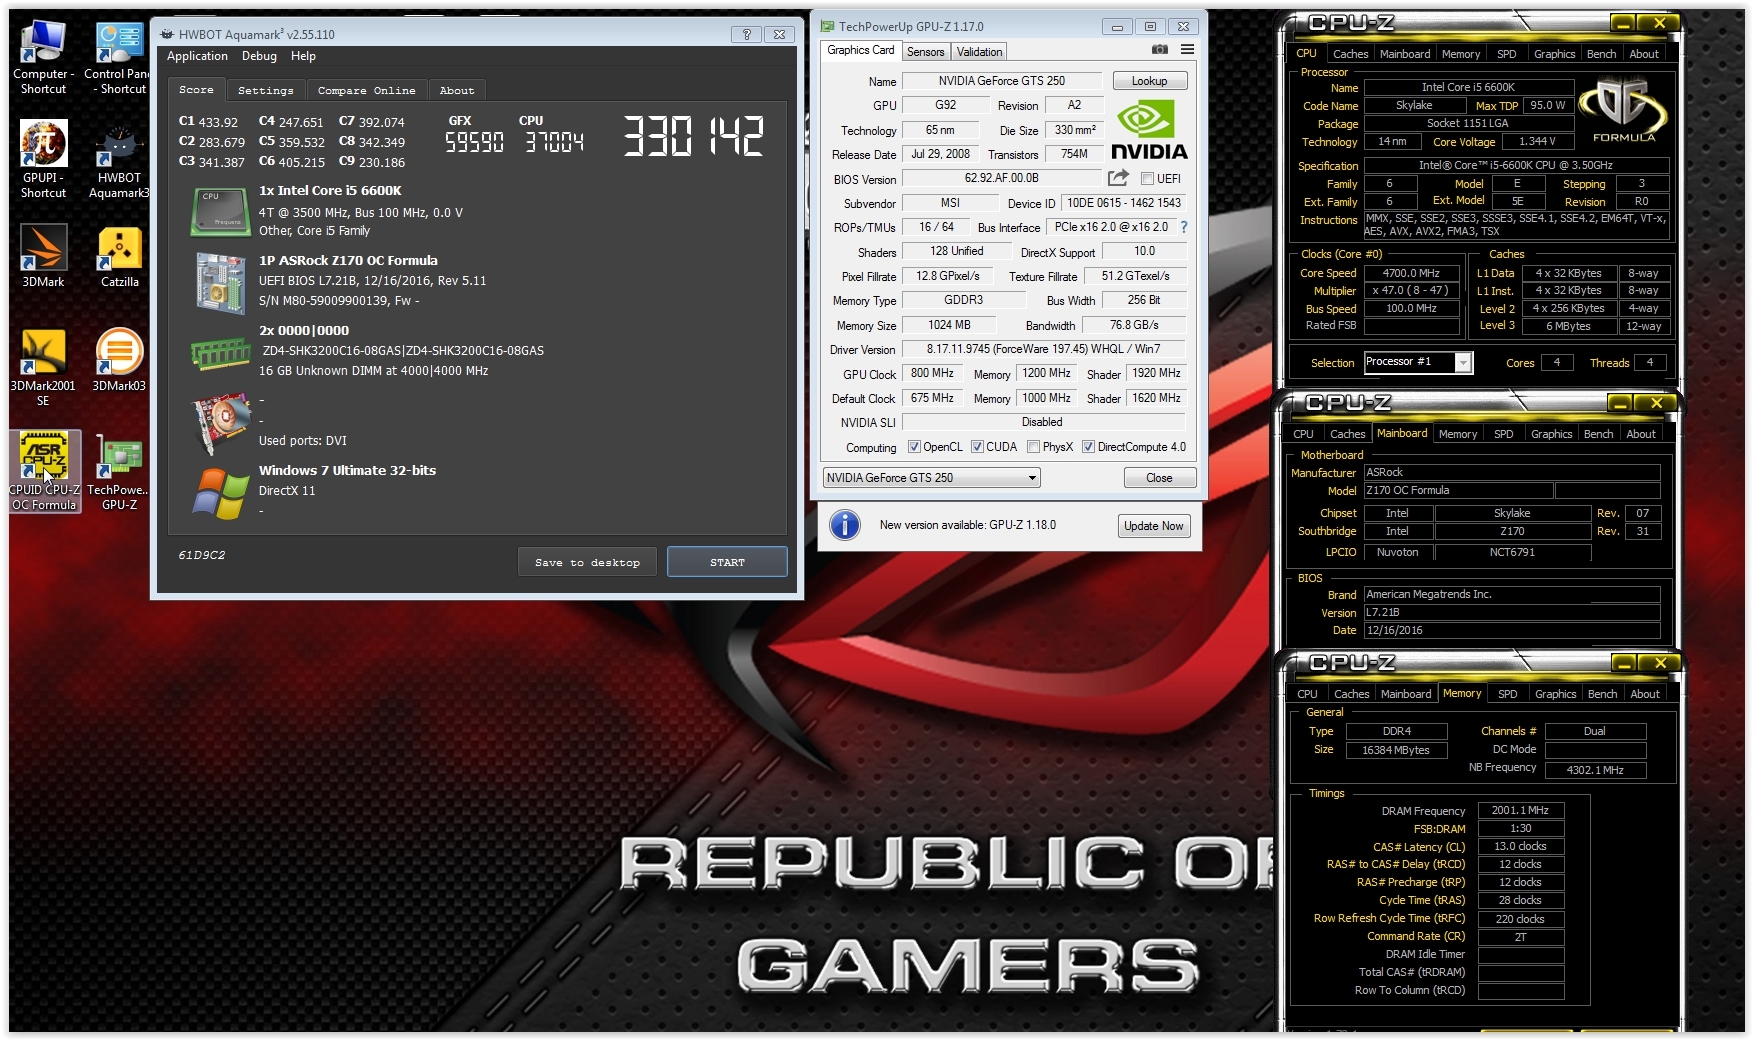Viewport: 1753px width, 1040px height.
Task: Click the checksum text 61D9C2
Action: (x=202, y=555)
